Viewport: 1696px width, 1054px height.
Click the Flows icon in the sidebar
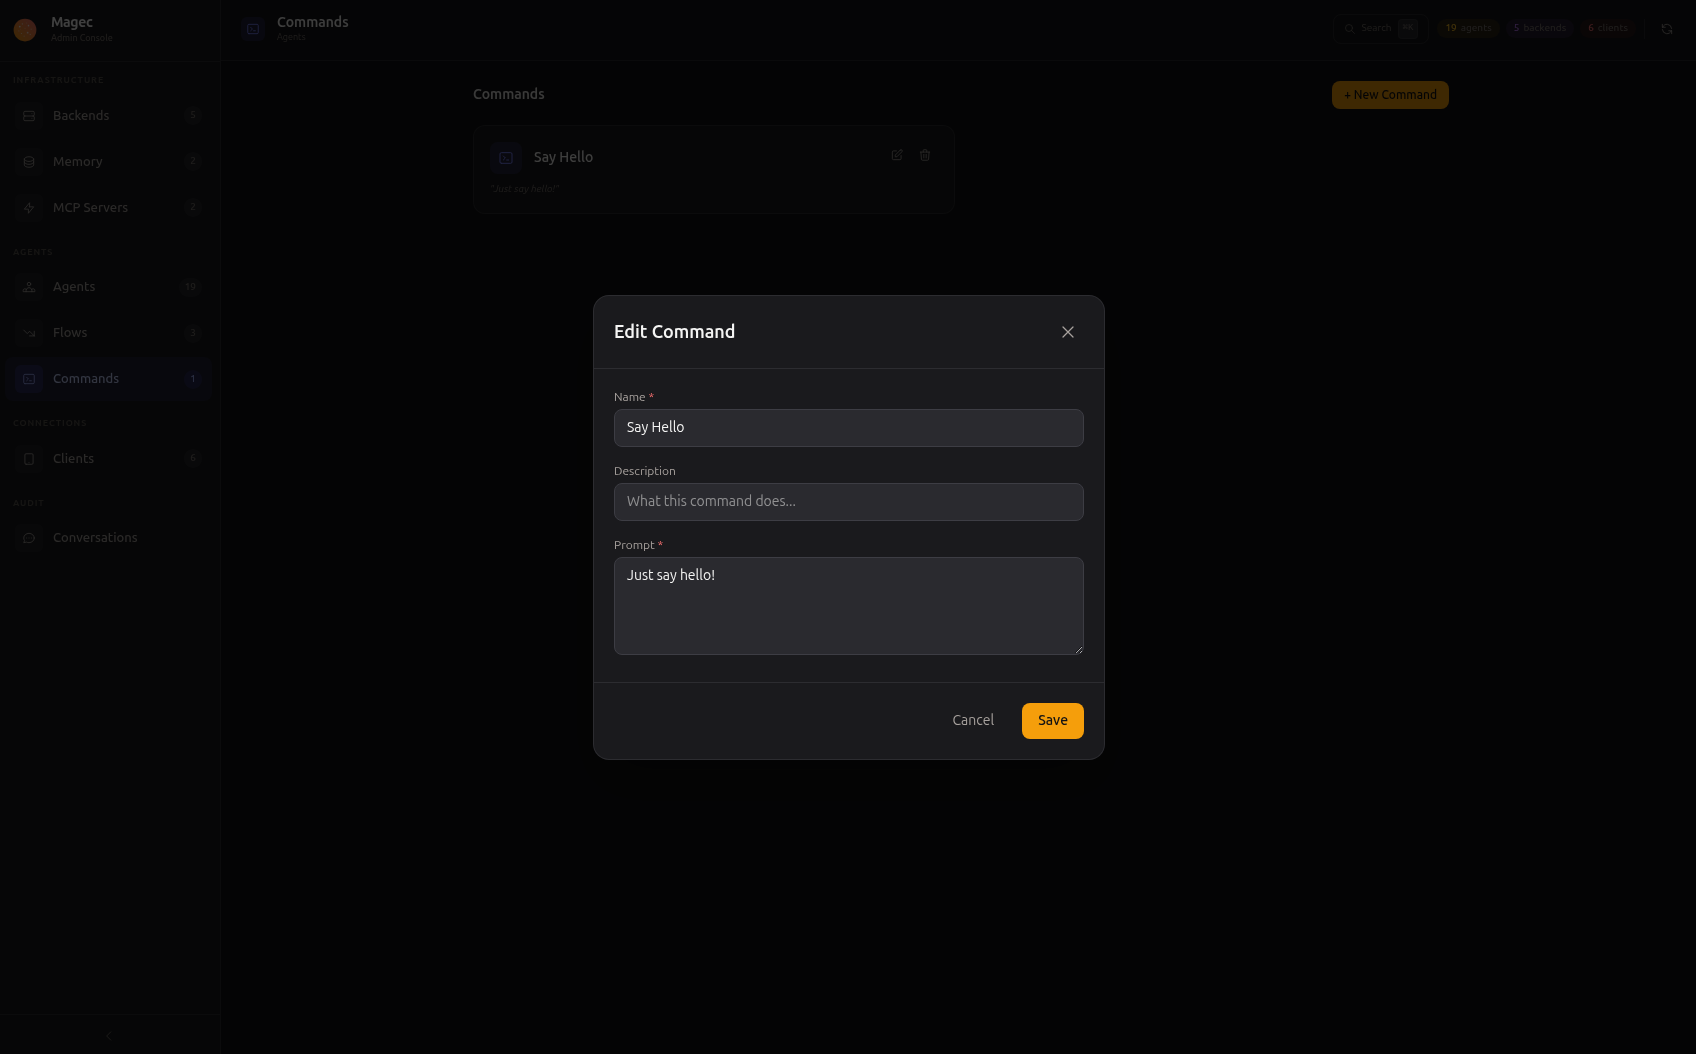[x=28, y=332]
